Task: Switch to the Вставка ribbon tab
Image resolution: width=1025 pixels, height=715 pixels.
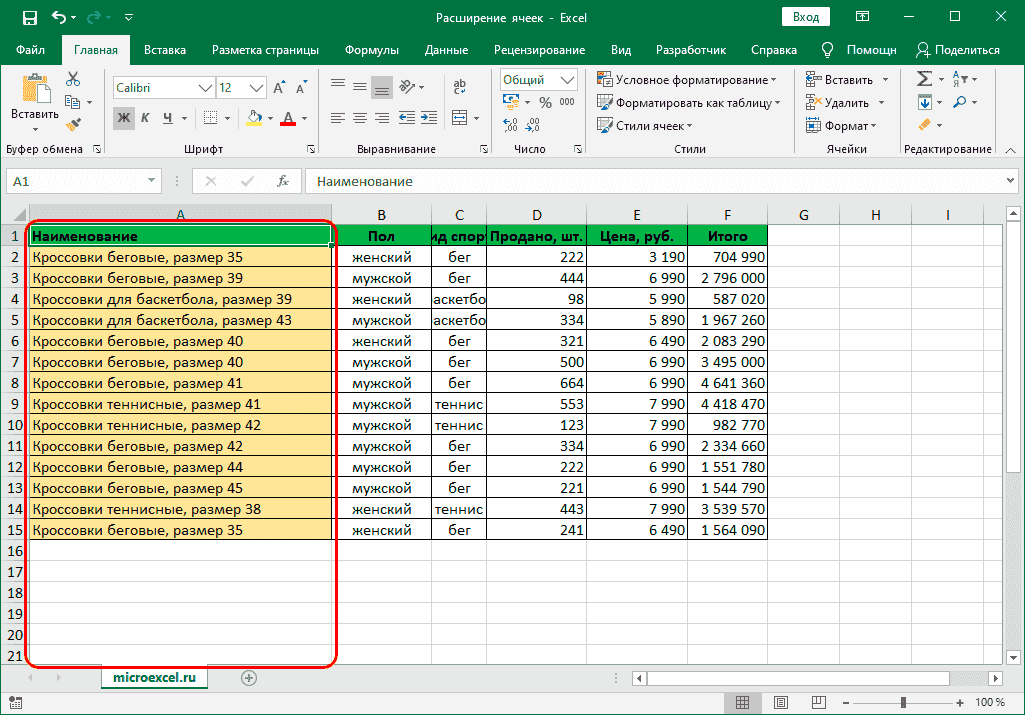Action: coord(165,50)
